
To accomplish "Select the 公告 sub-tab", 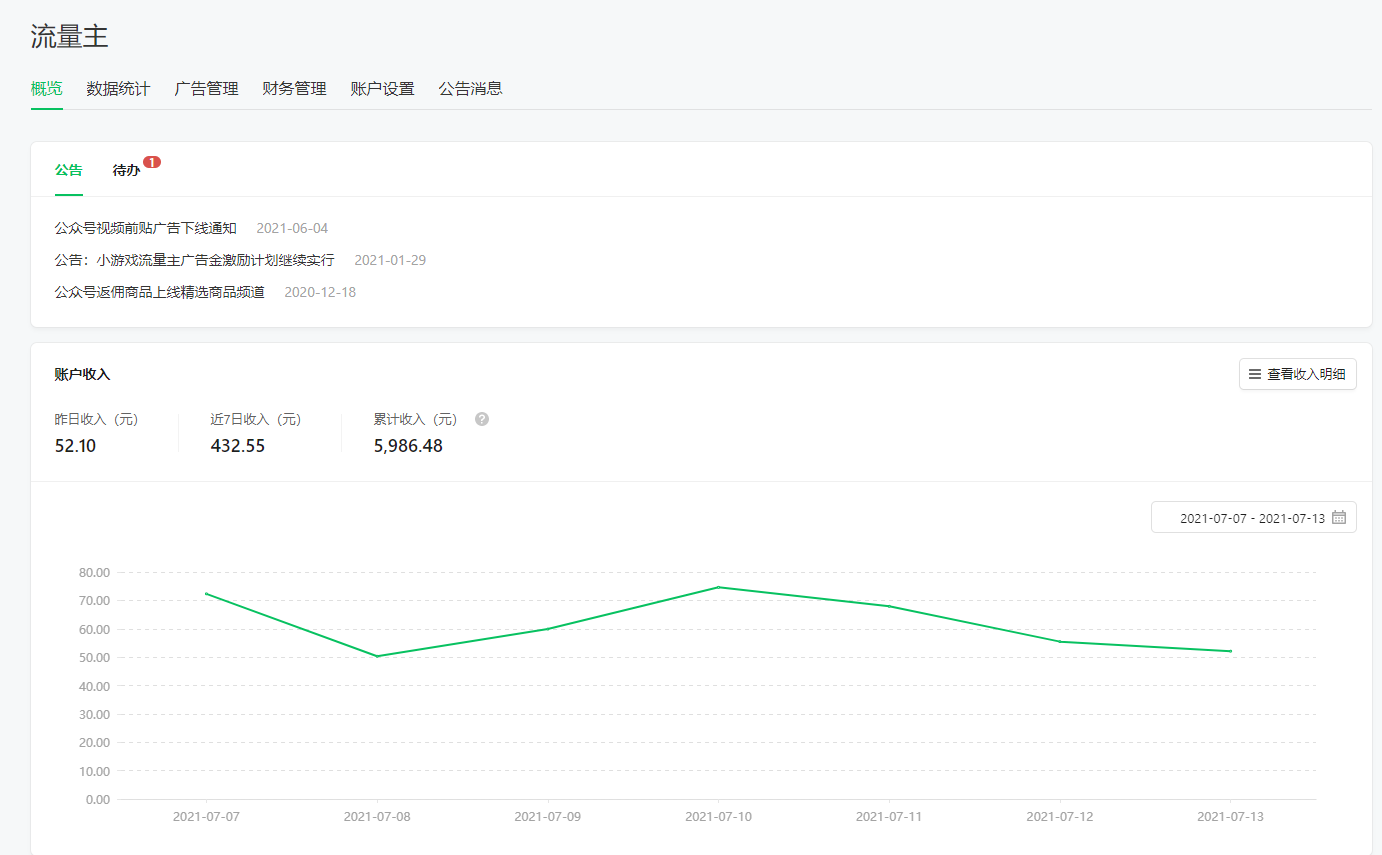I will pos(69,171).
